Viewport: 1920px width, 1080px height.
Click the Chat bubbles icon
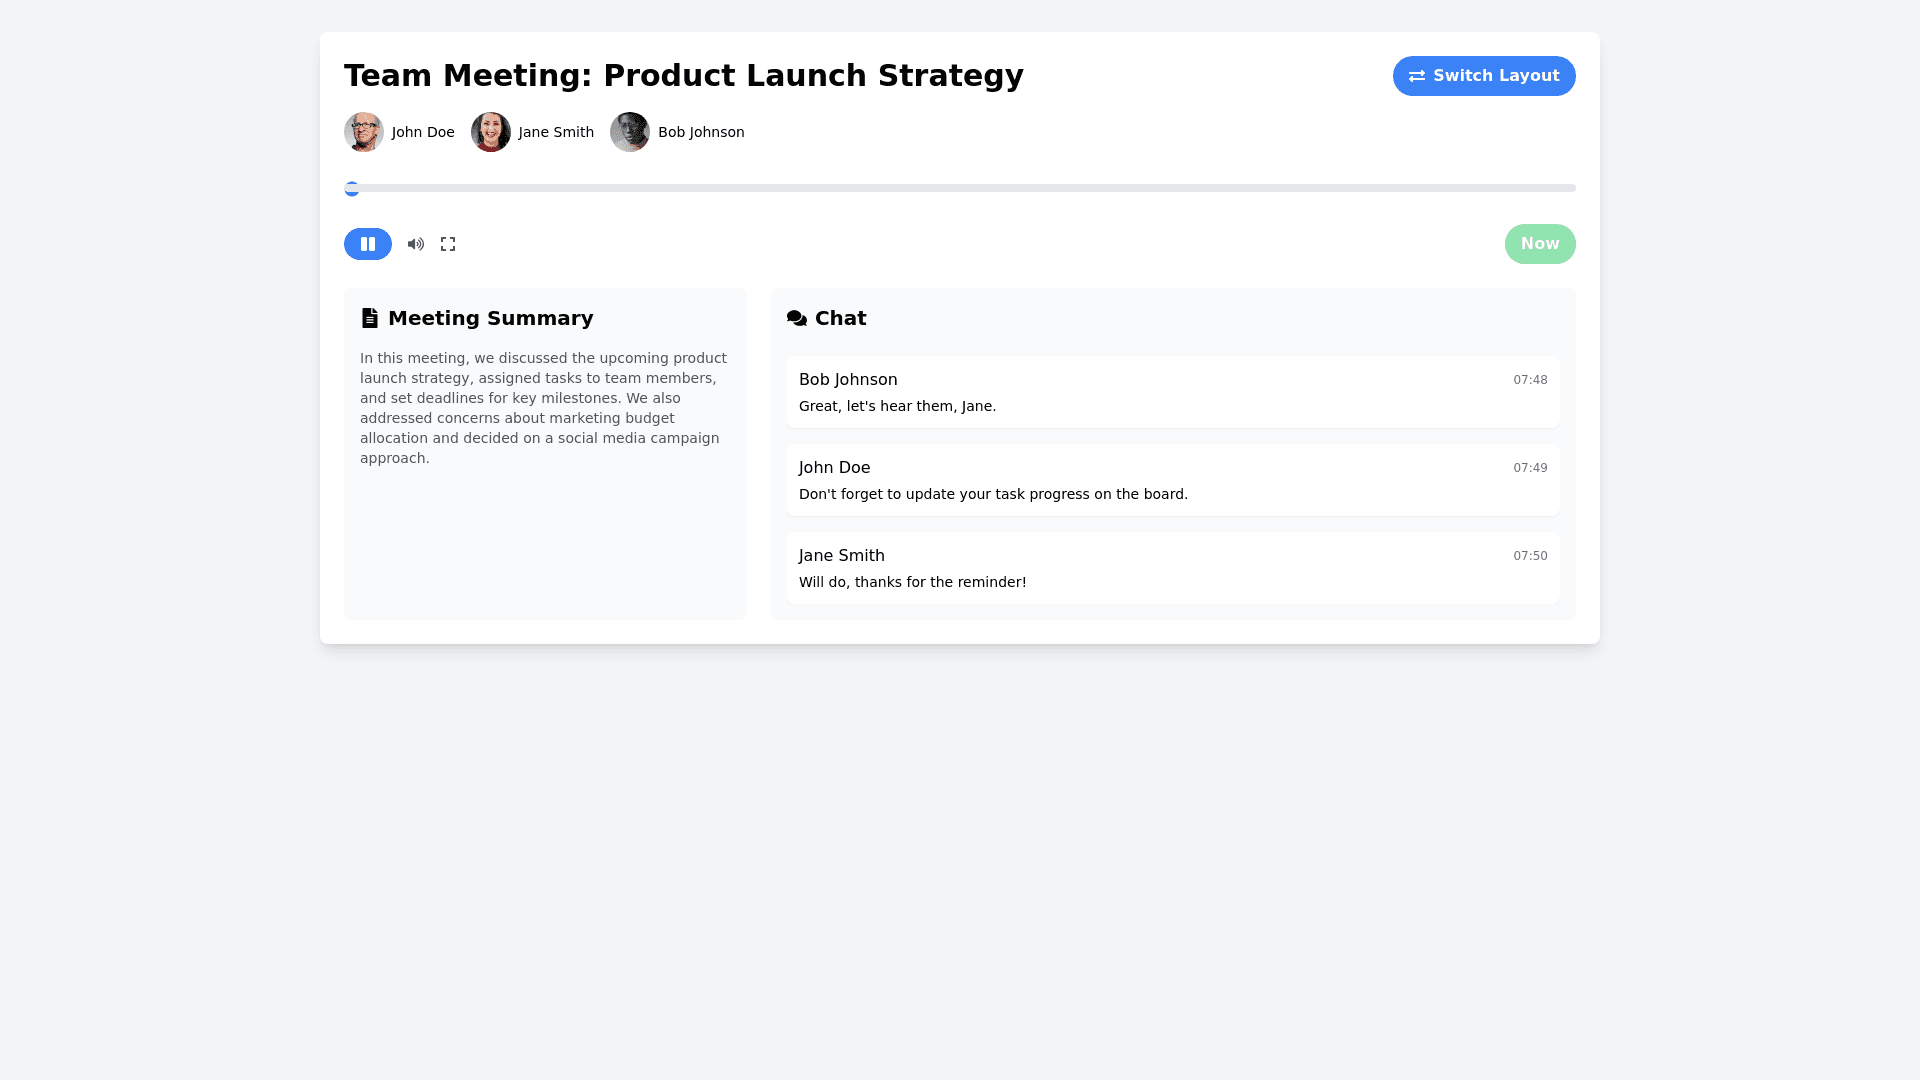(x=797, y=318)
